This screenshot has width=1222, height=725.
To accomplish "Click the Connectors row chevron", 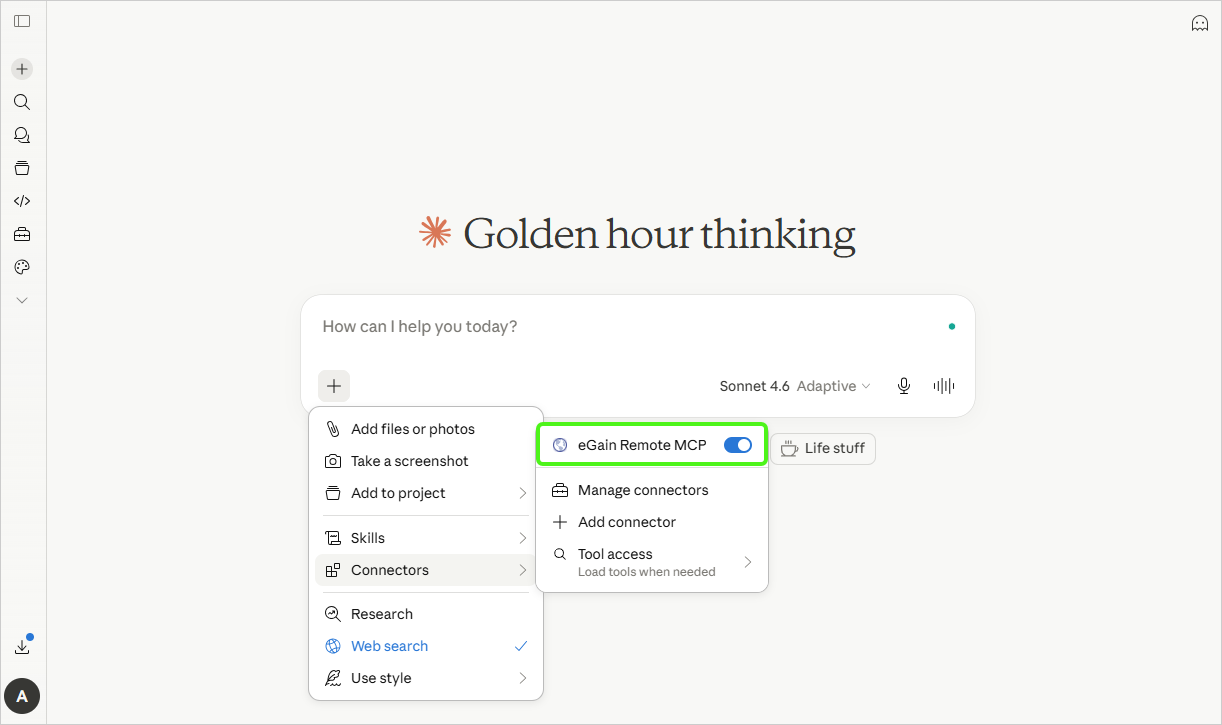I will (522, 570).
